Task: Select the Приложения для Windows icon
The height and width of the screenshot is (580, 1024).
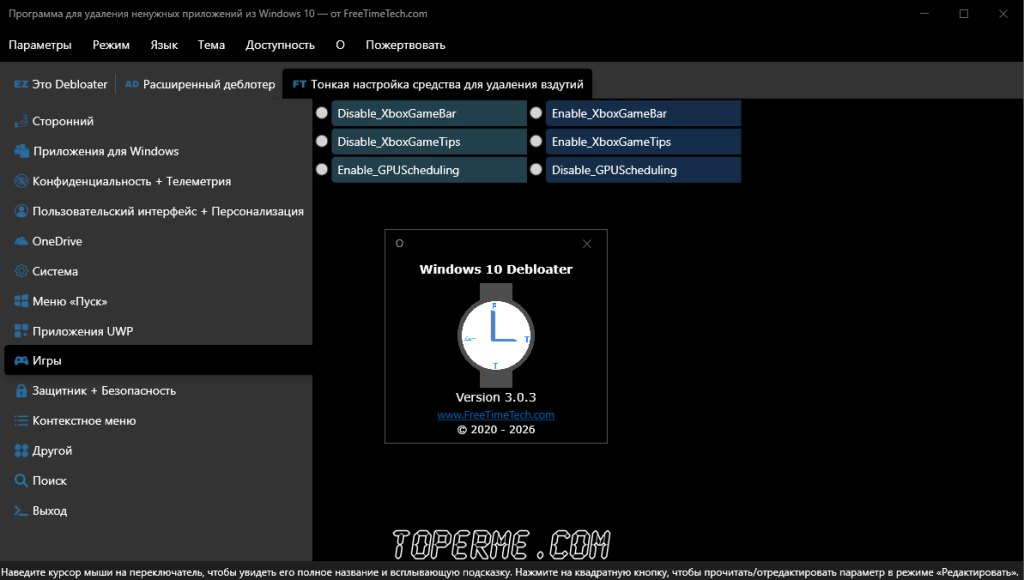Action: (21, 151)
